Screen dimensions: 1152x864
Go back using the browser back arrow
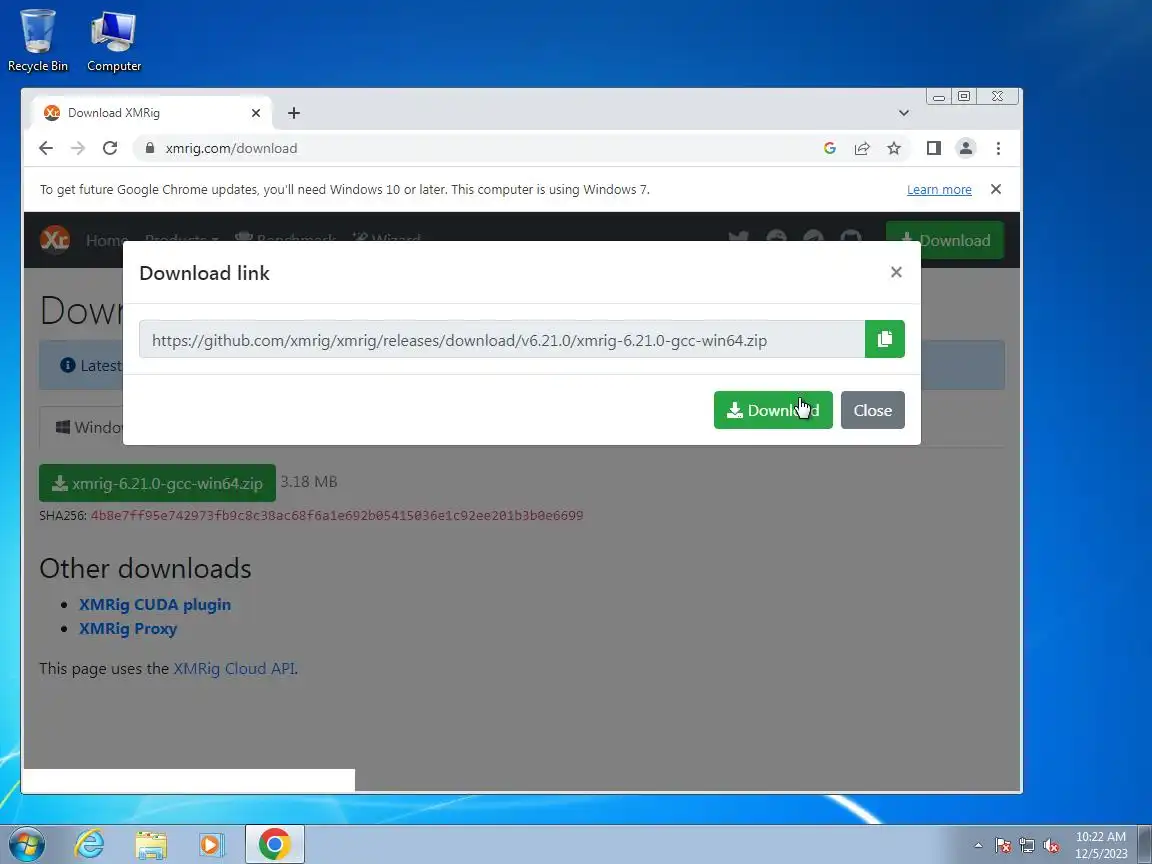(46, 148)
